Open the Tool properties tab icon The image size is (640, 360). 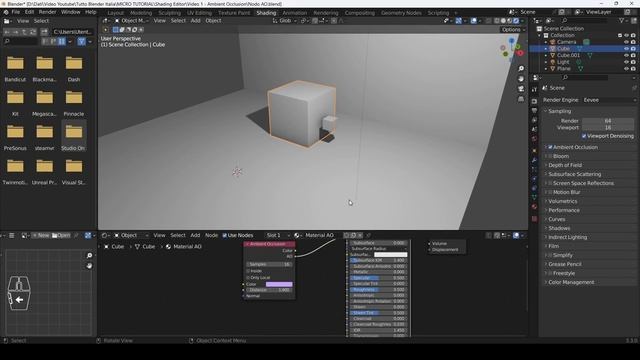(534, 89)
